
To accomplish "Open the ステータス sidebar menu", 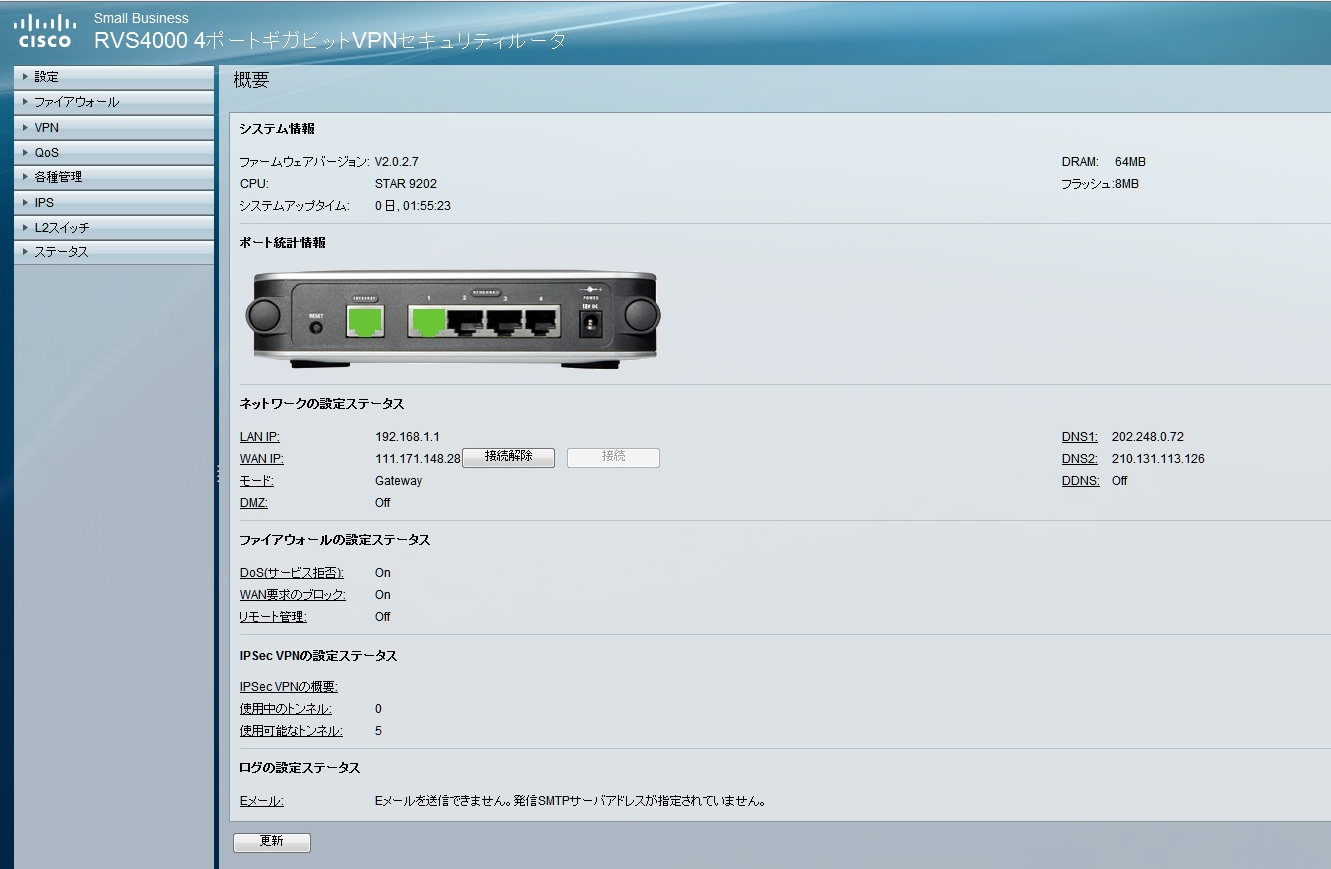I will pyautogui.click(x=114, y=252).
